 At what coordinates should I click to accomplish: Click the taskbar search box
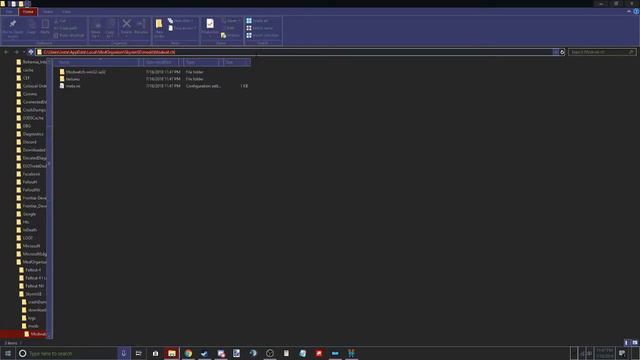[67, 353]
